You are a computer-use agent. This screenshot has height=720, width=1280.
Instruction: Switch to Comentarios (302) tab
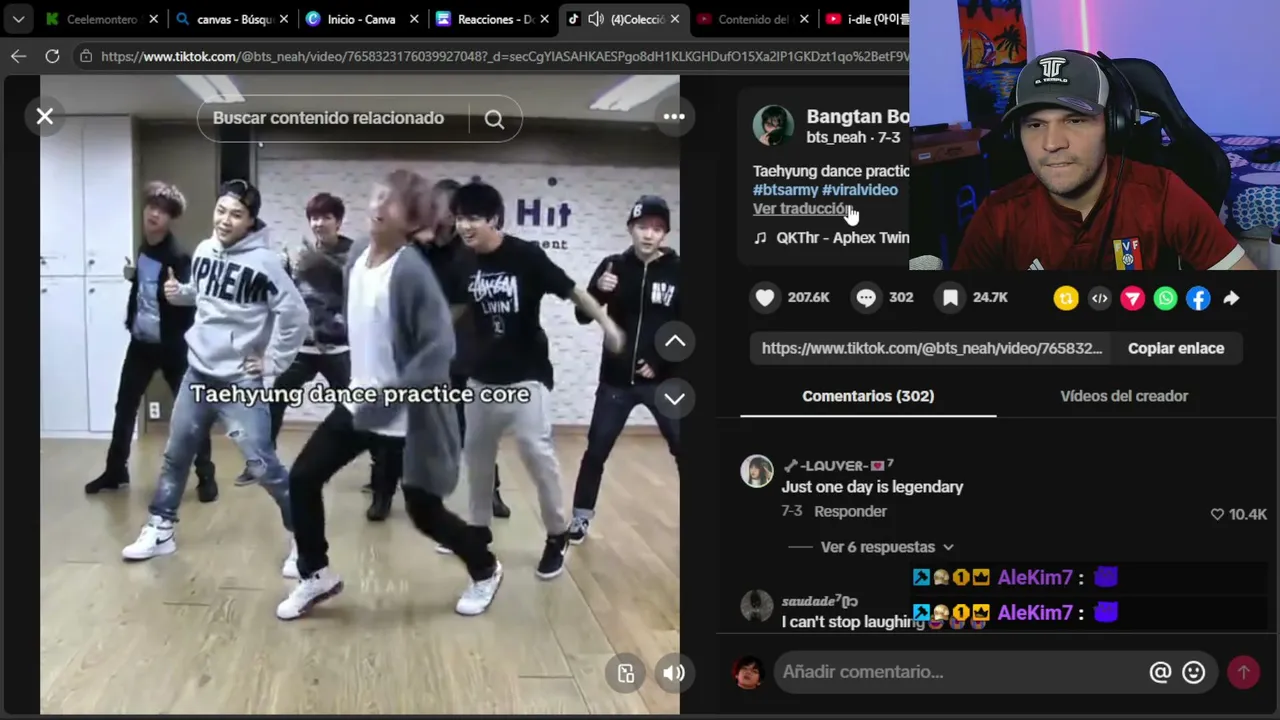pos(868,396)
